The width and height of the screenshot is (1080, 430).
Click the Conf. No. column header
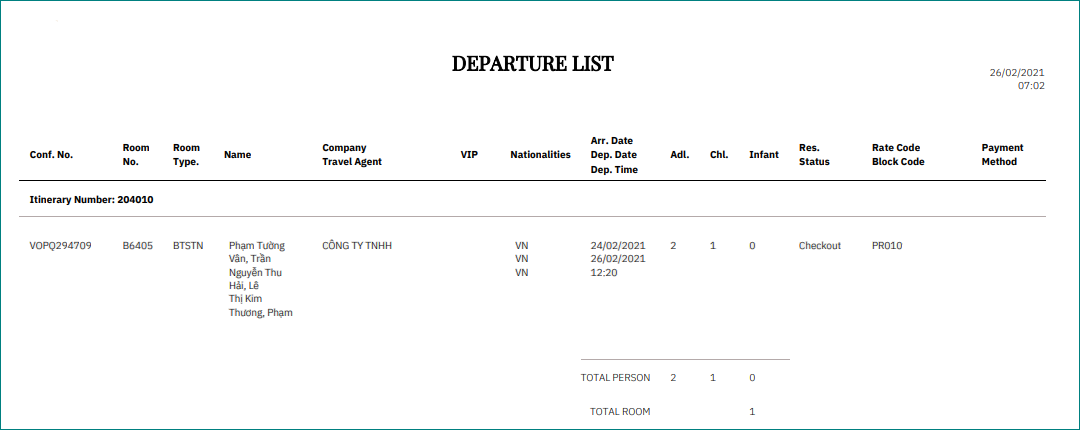coord(51,155)
